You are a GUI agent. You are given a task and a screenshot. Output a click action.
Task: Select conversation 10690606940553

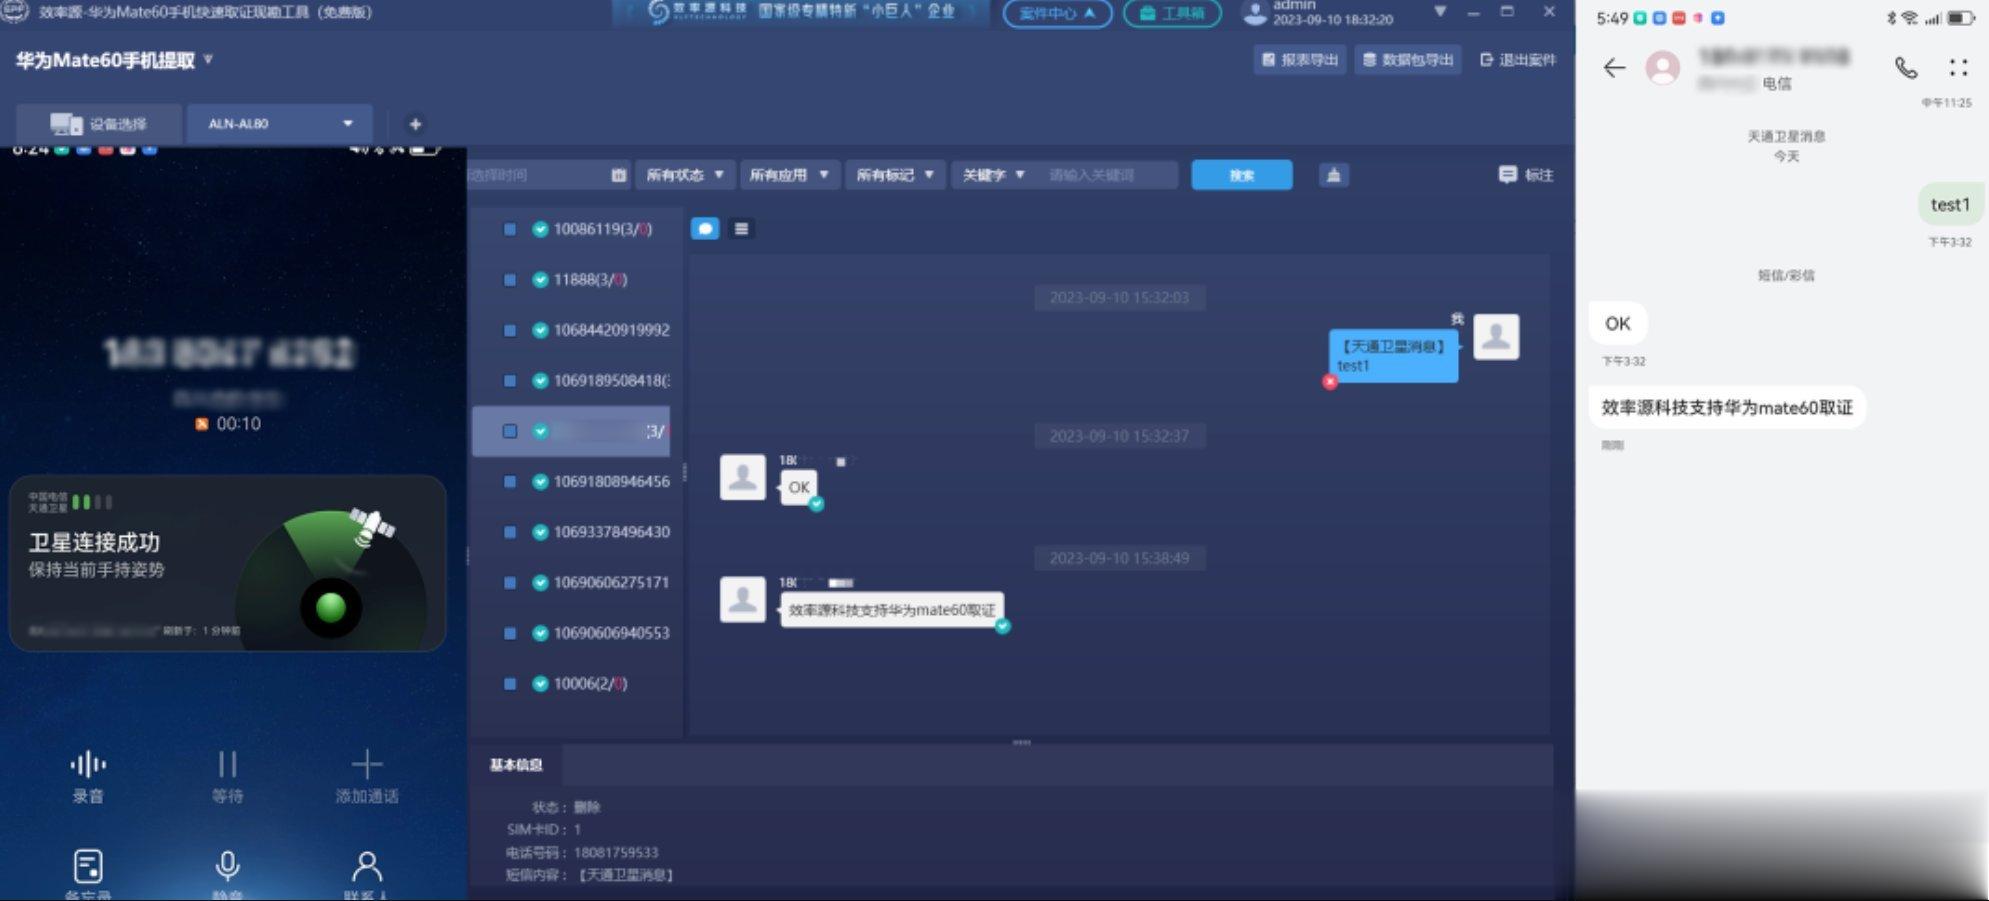(611, 633)
